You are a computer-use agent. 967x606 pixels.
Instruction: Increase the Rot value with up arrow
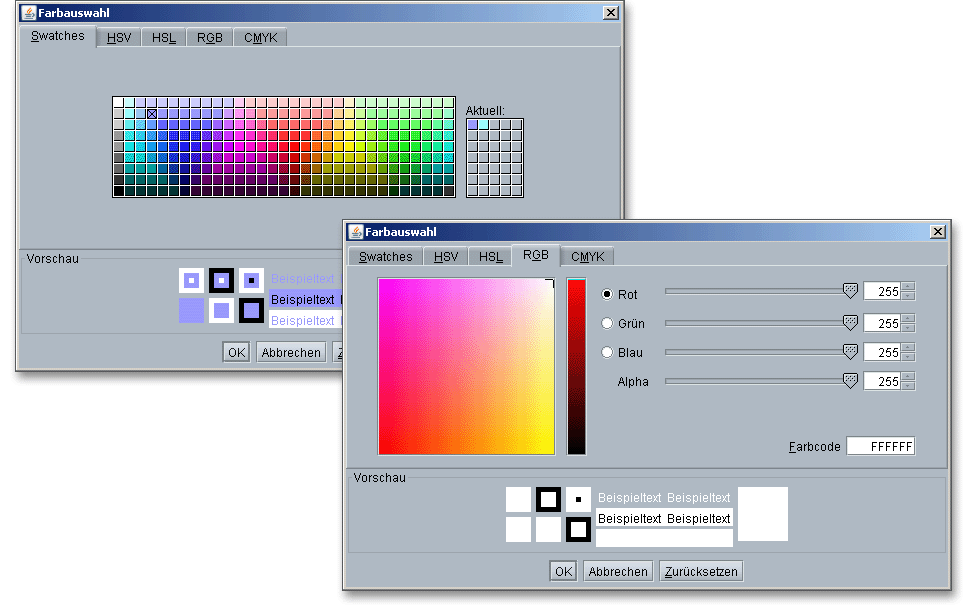(x=907, y=287)
